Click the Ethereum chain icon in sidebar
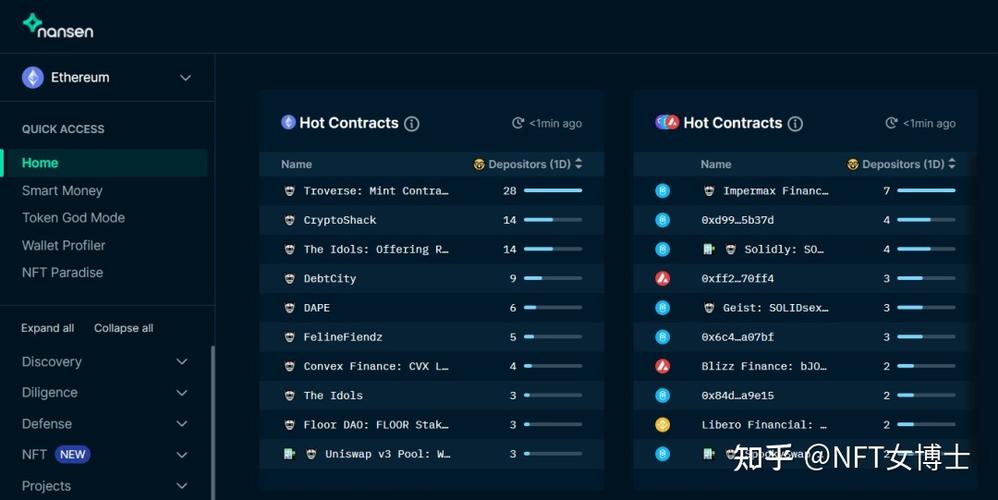 point(33,78)
